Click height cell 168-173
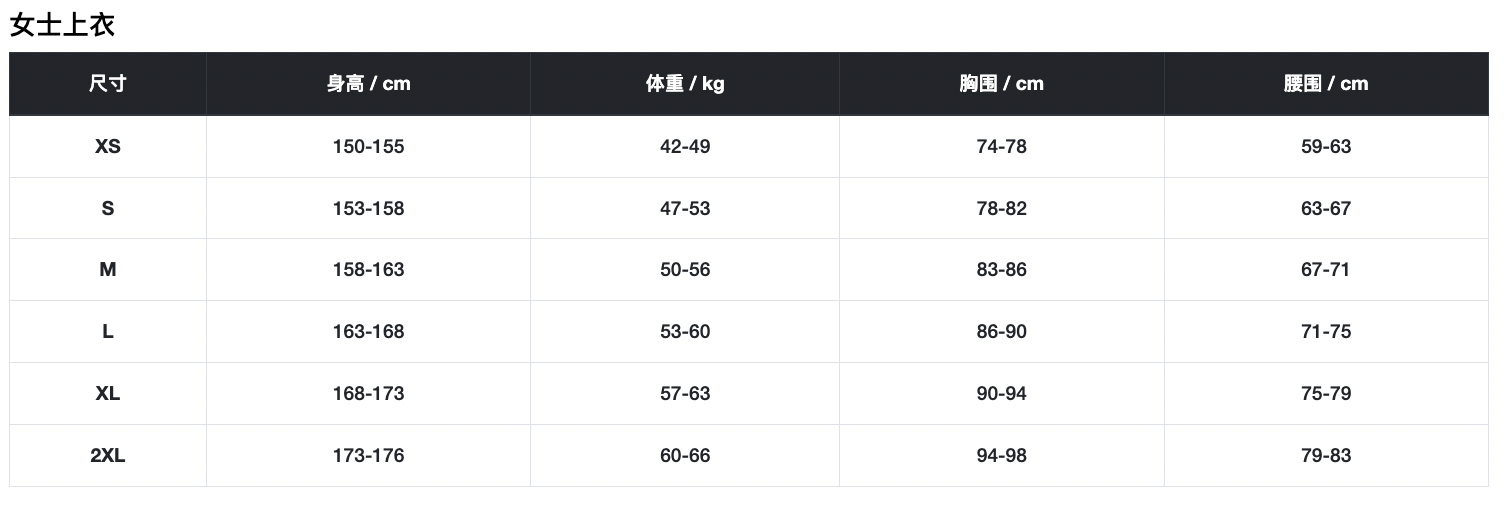1508x512 pixels. pyautogui.click(x=368, y=394)
